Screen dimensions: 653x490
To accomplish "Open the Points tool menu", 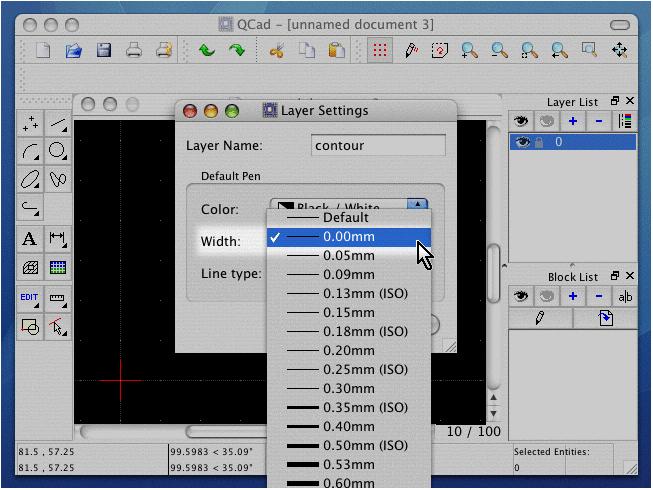I will coord(30,123).
